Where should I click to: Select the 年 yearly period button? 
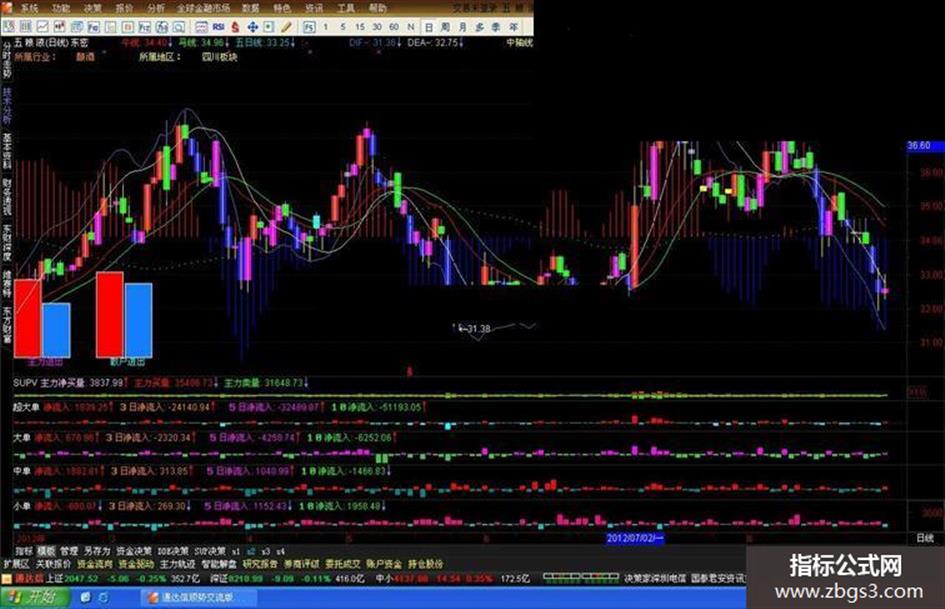[513, 27]
